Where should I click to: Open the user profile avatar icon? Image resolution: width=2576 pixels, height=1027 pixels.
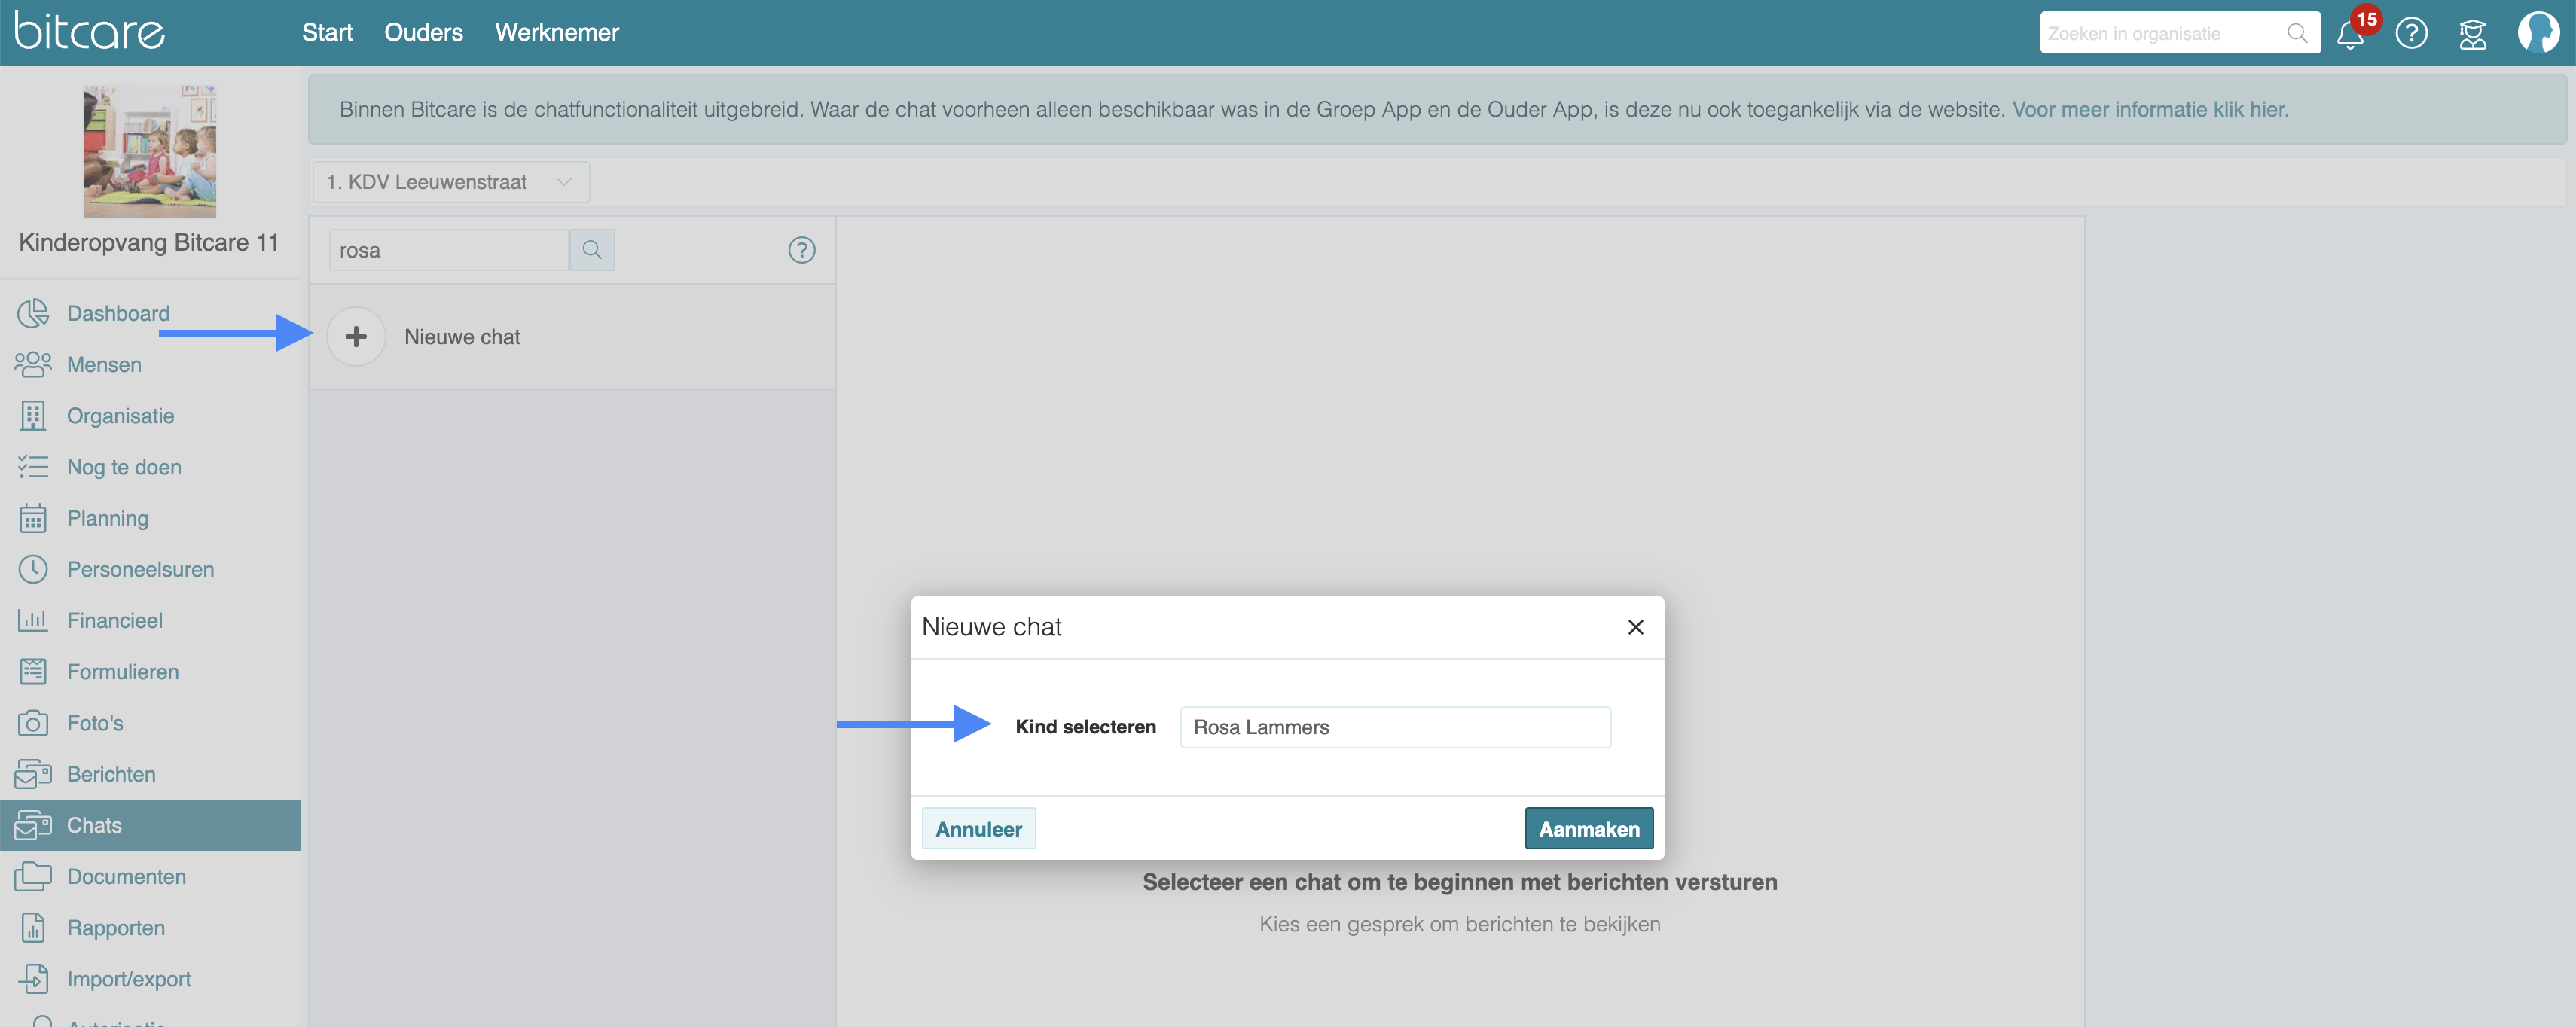2537,33
